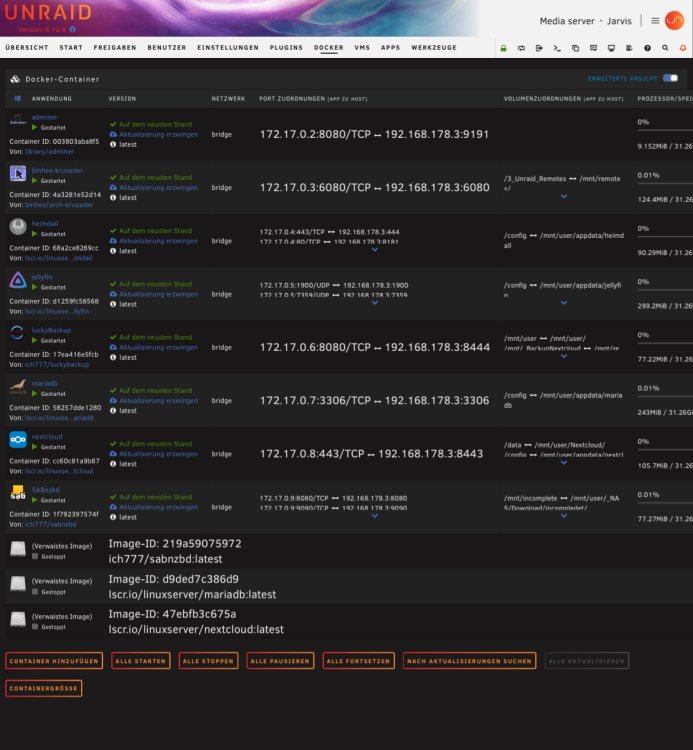693x750 pixels.
Task: Click the orange Unraid account avatar
Action: 674,21
